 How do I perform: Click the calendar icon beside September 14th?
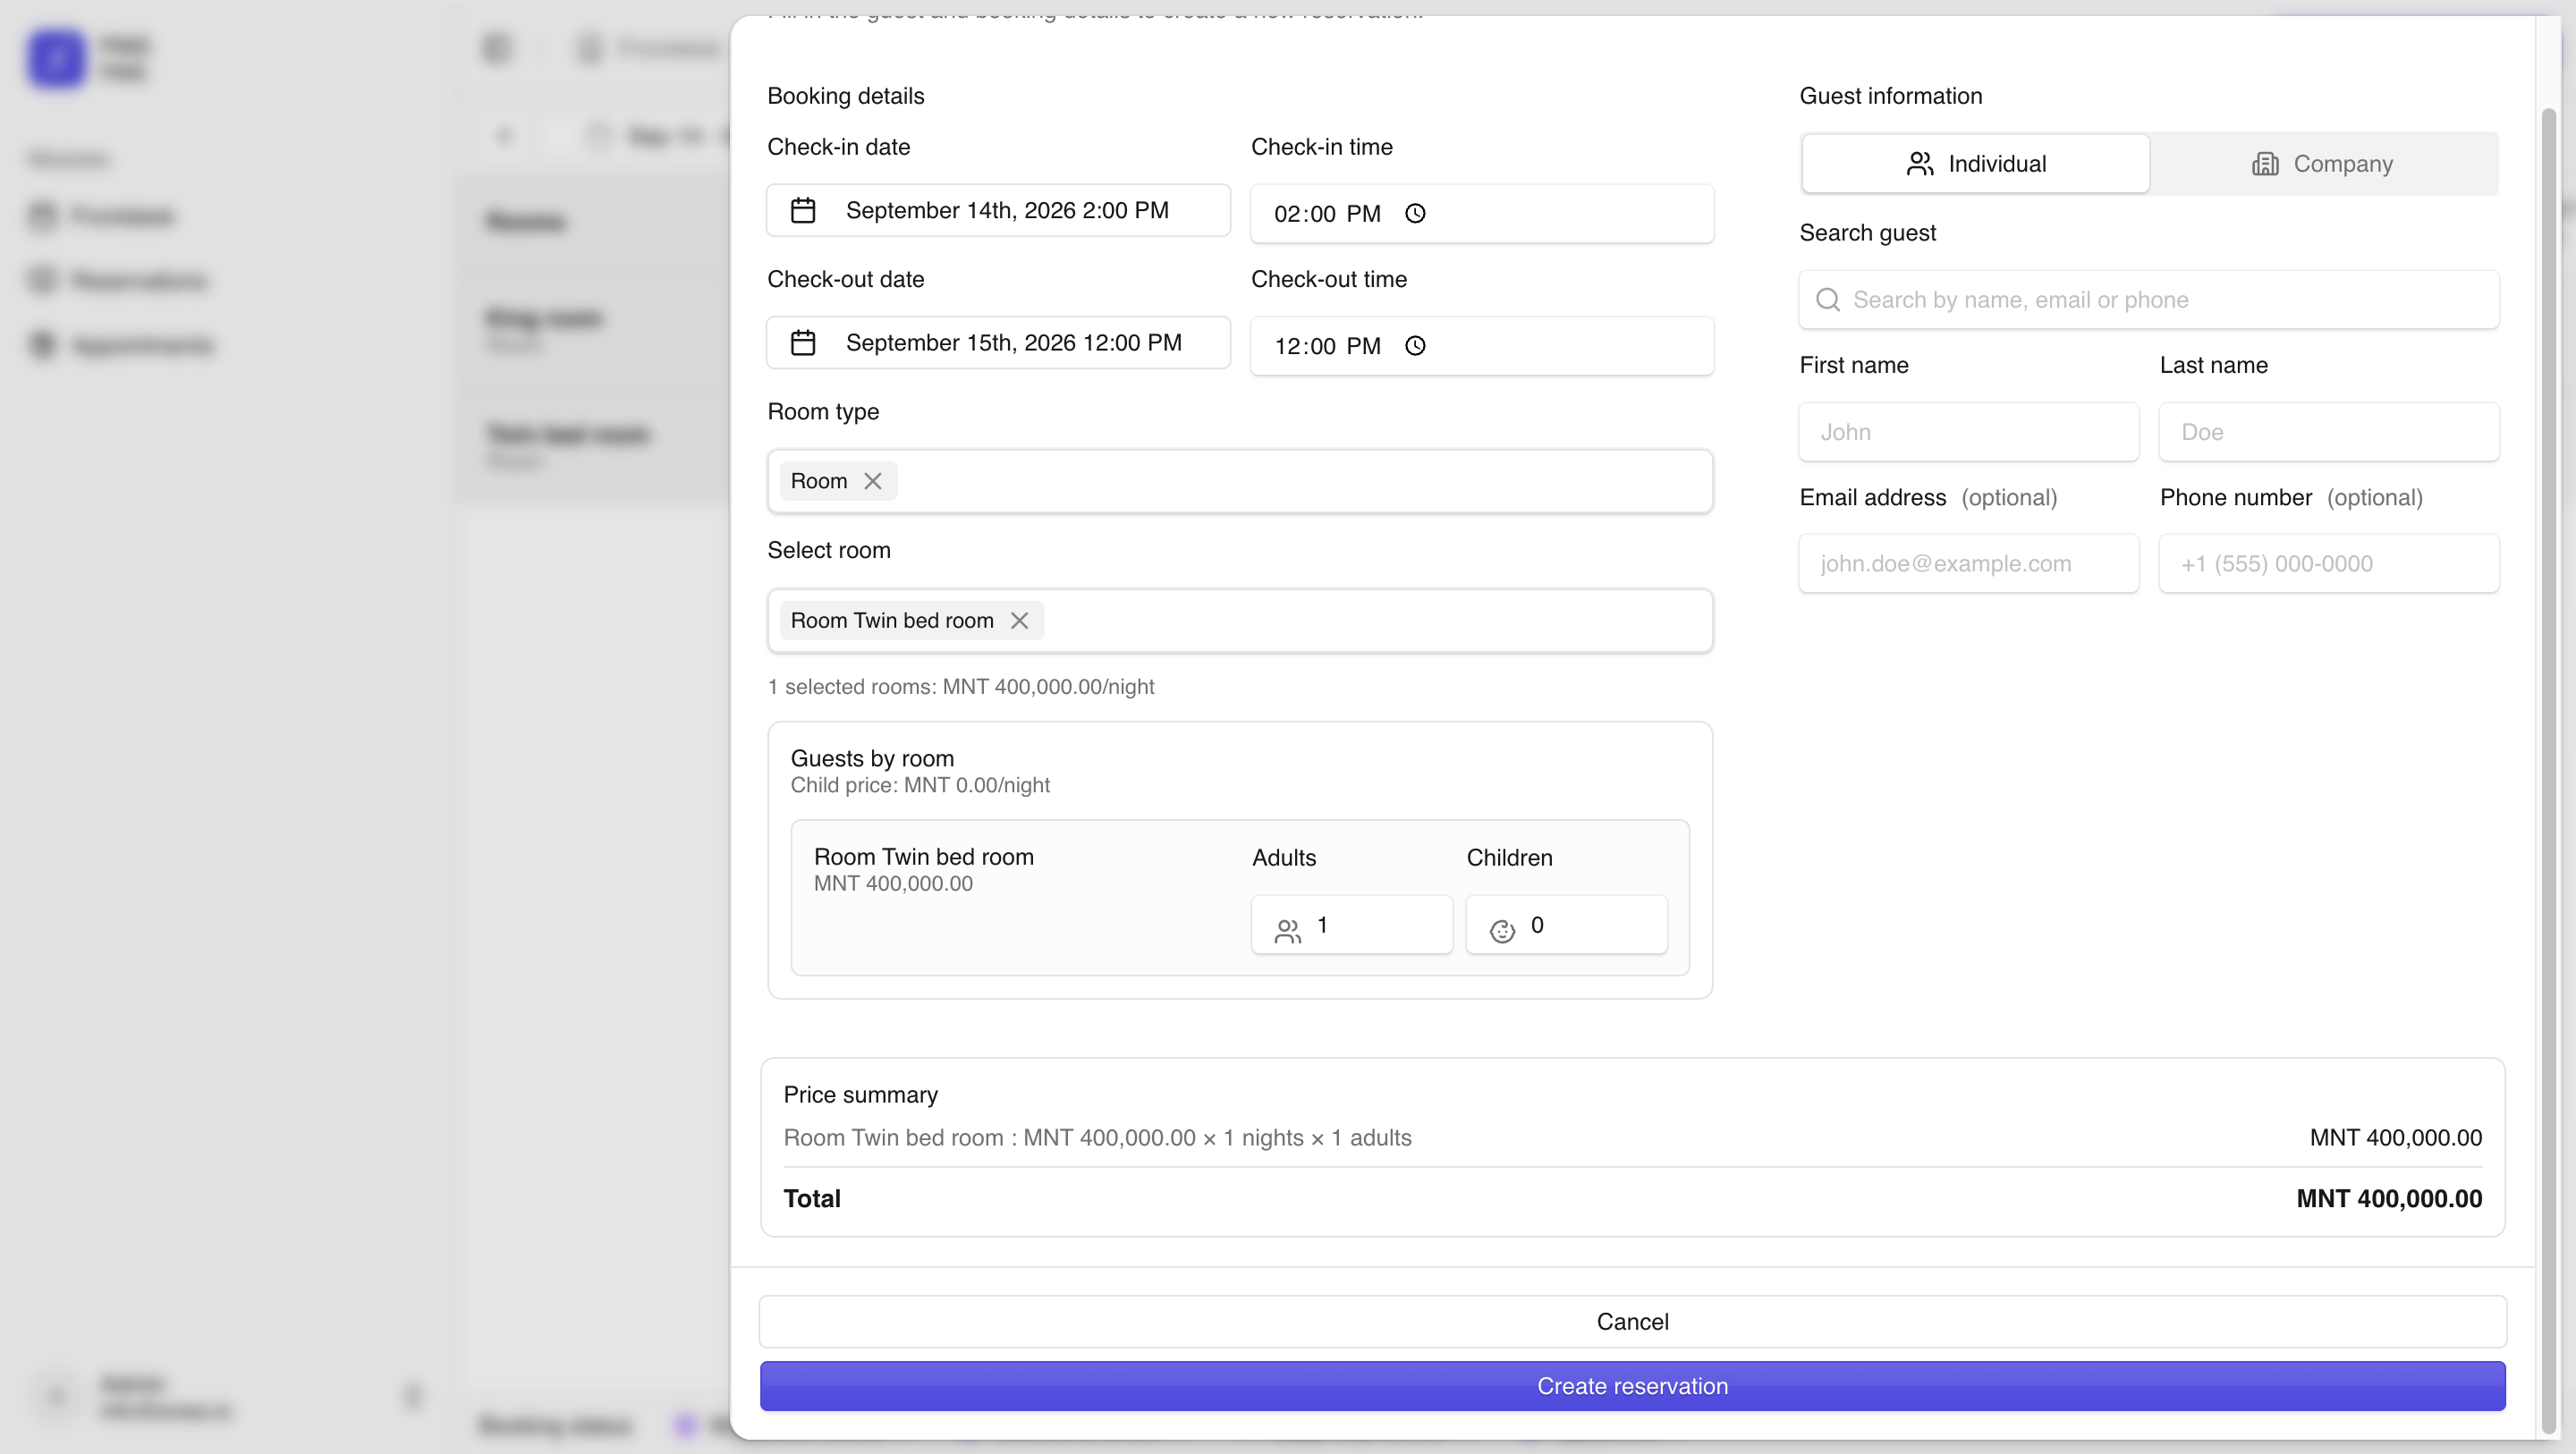point(803,210)
